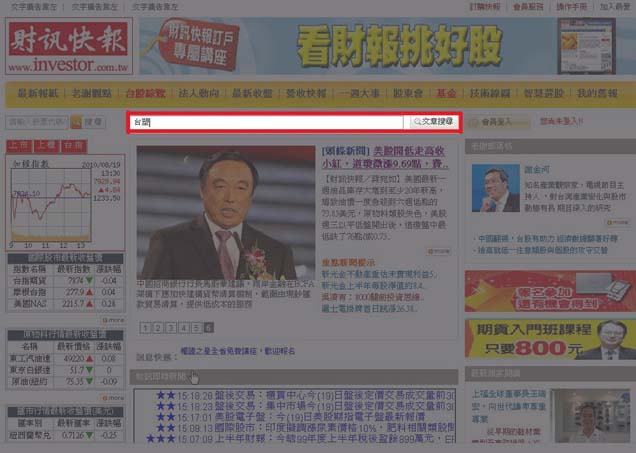Open the 老謝觀點 nav item

[x=92, y=93]
